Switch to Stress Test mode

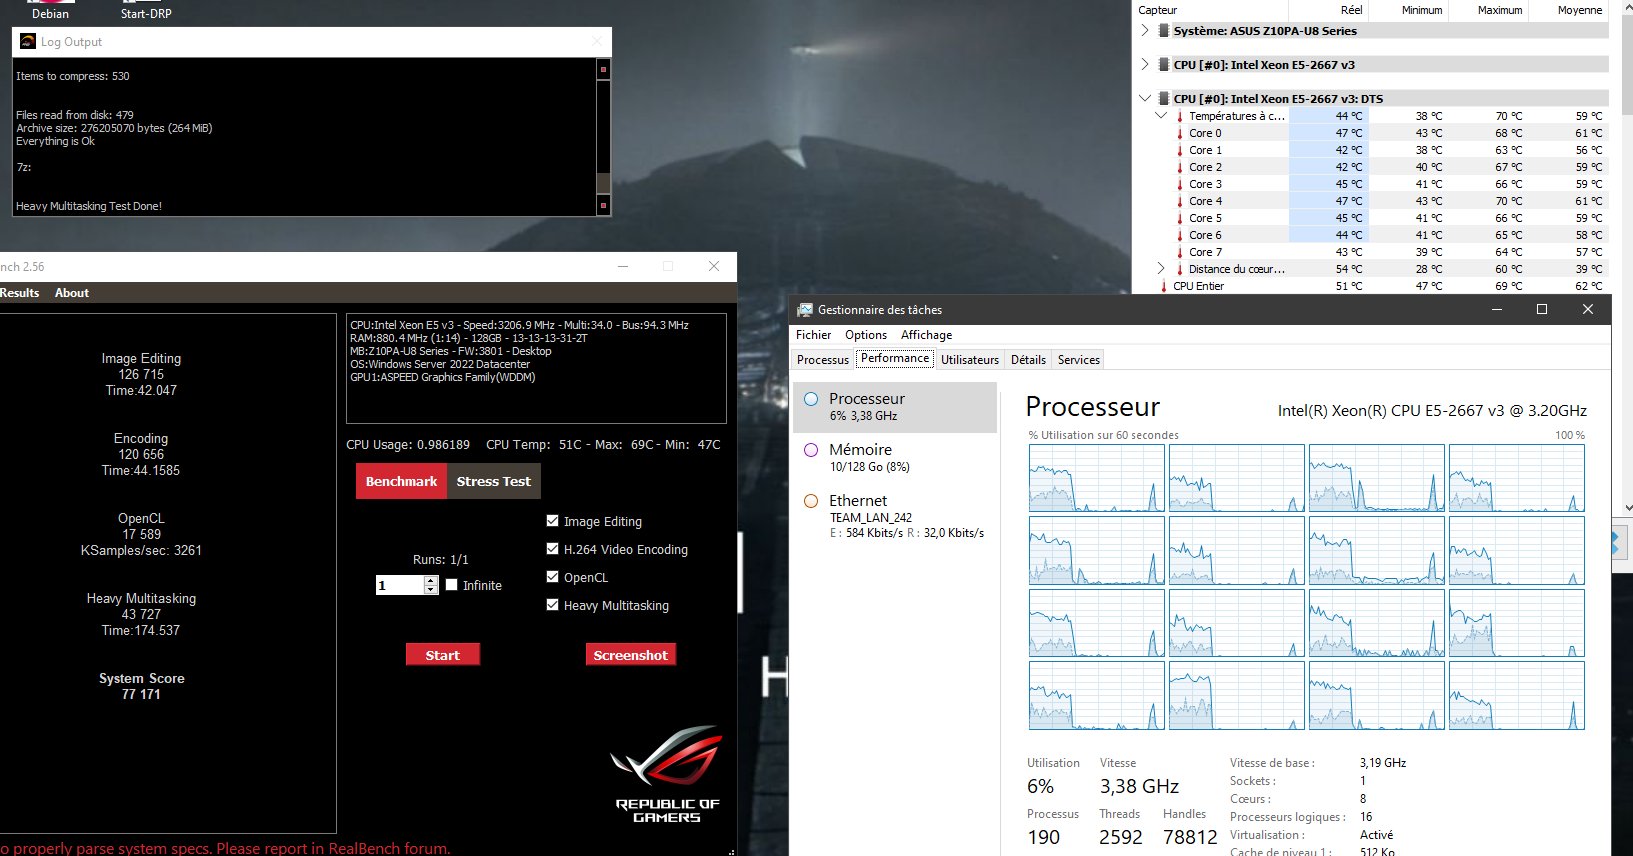coord(493,481)
